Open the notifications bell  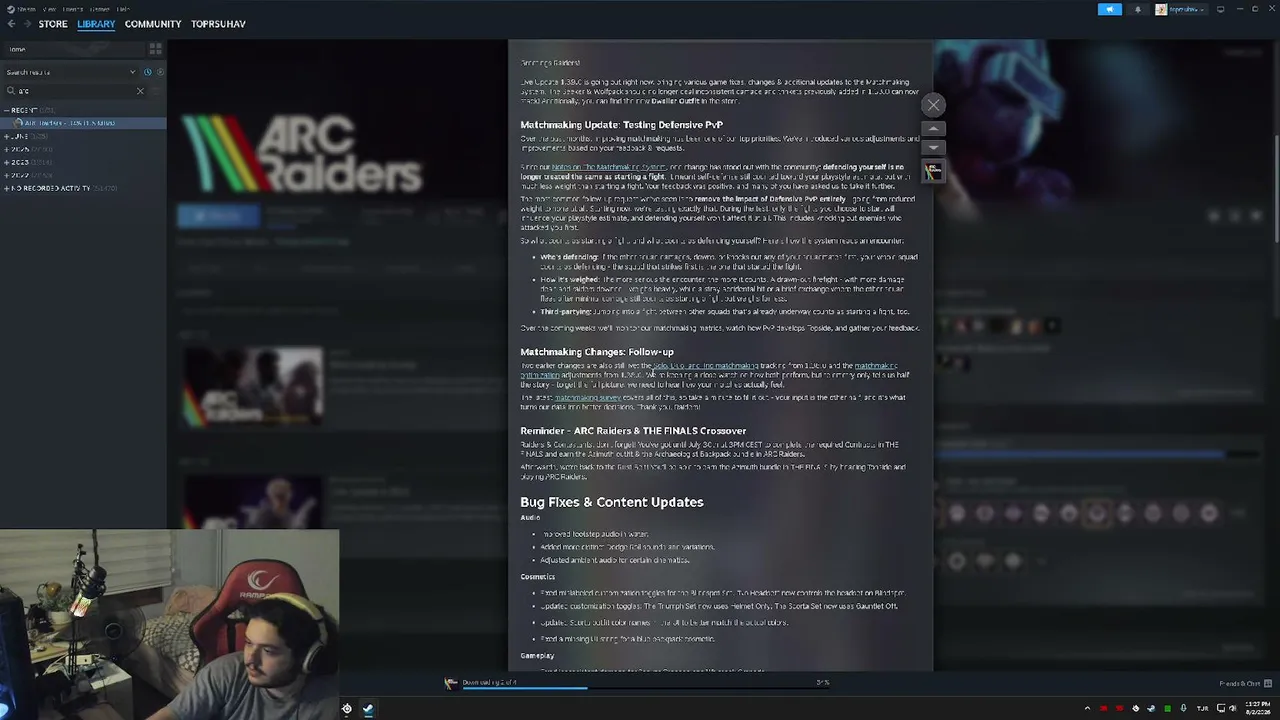(x=1138, y=9)
